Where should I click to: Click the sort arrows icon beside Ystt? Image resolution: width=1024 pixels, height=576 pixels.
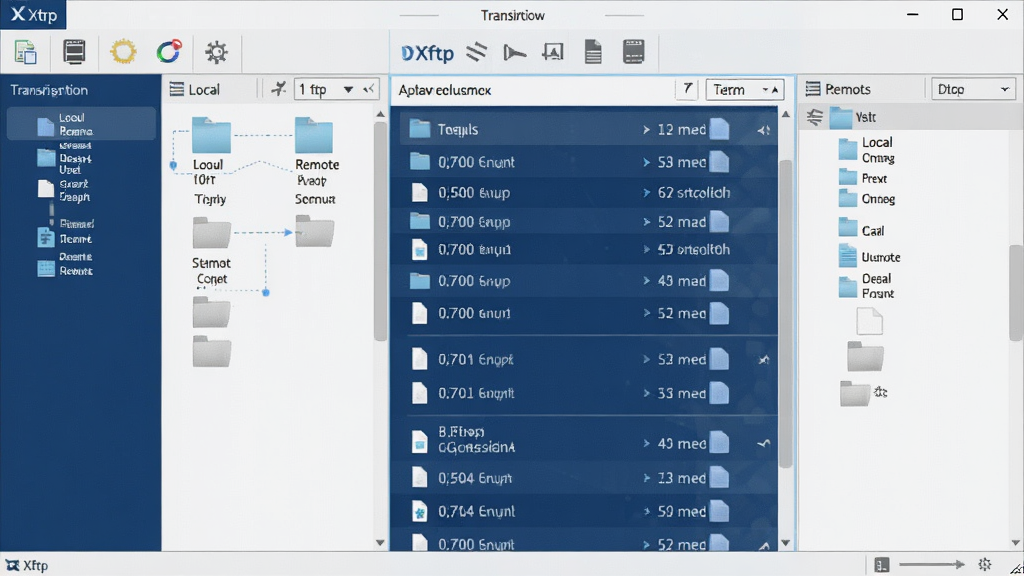(x=814, y=117)
